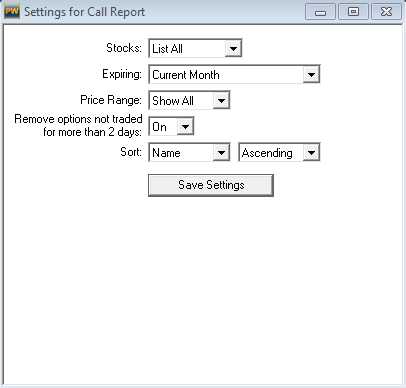Image resolution: width=406 pixels, height=388 pixels.
Task: Open the Stocks dropdown arrow
Action: 233,49
